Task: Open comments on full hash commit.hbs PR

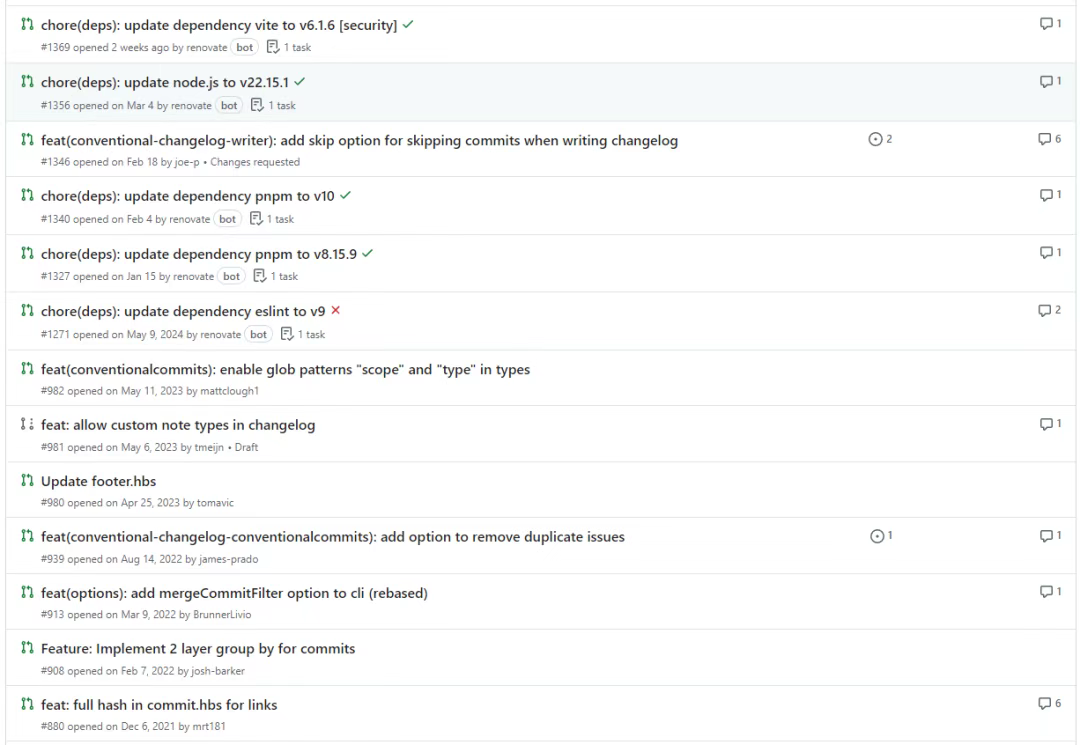Action: pos(1050,703)
